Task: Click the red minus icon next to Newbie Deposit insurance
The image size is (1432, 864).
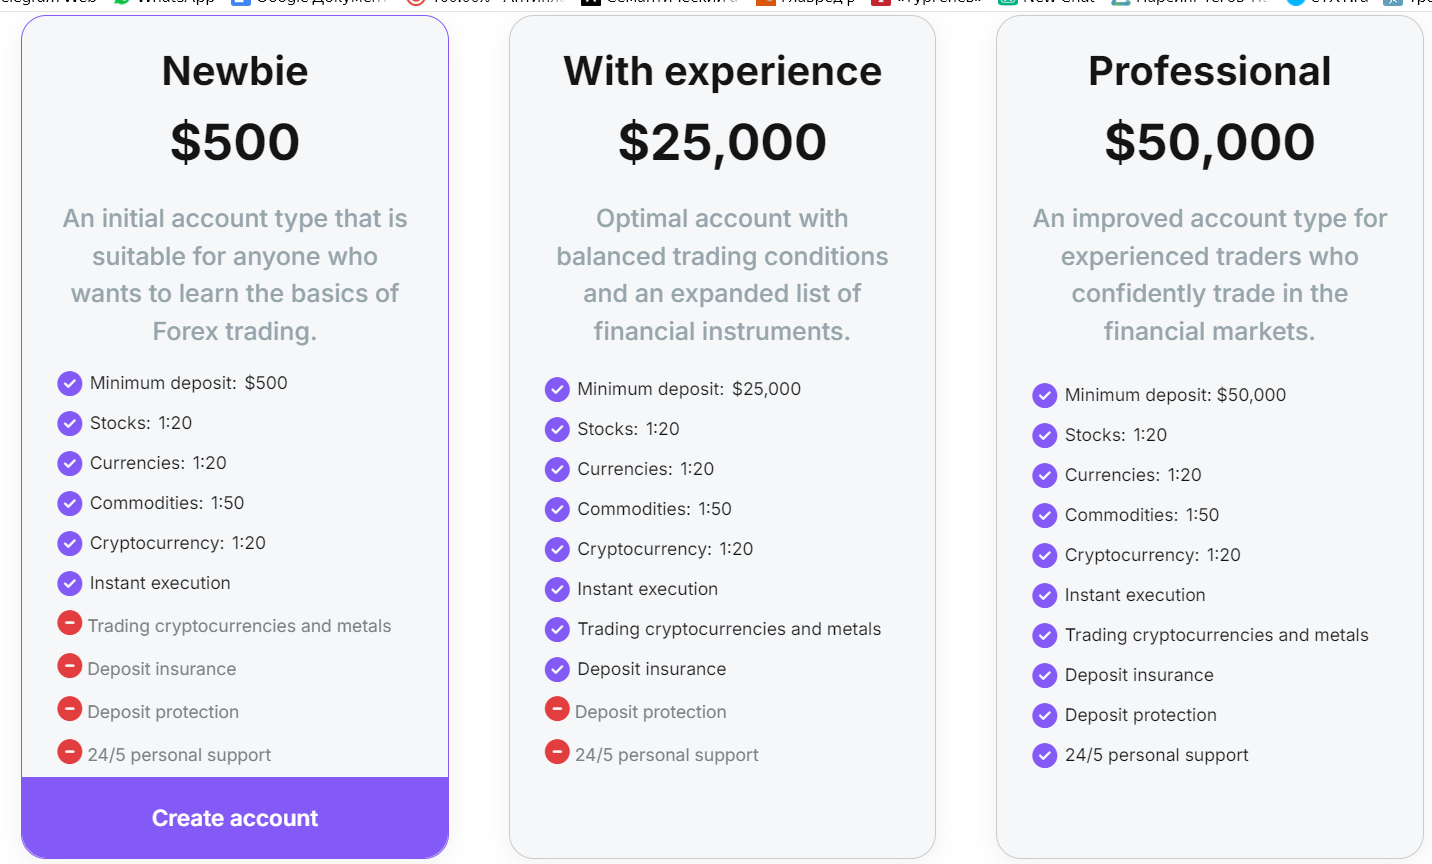Action: (70, 666)
